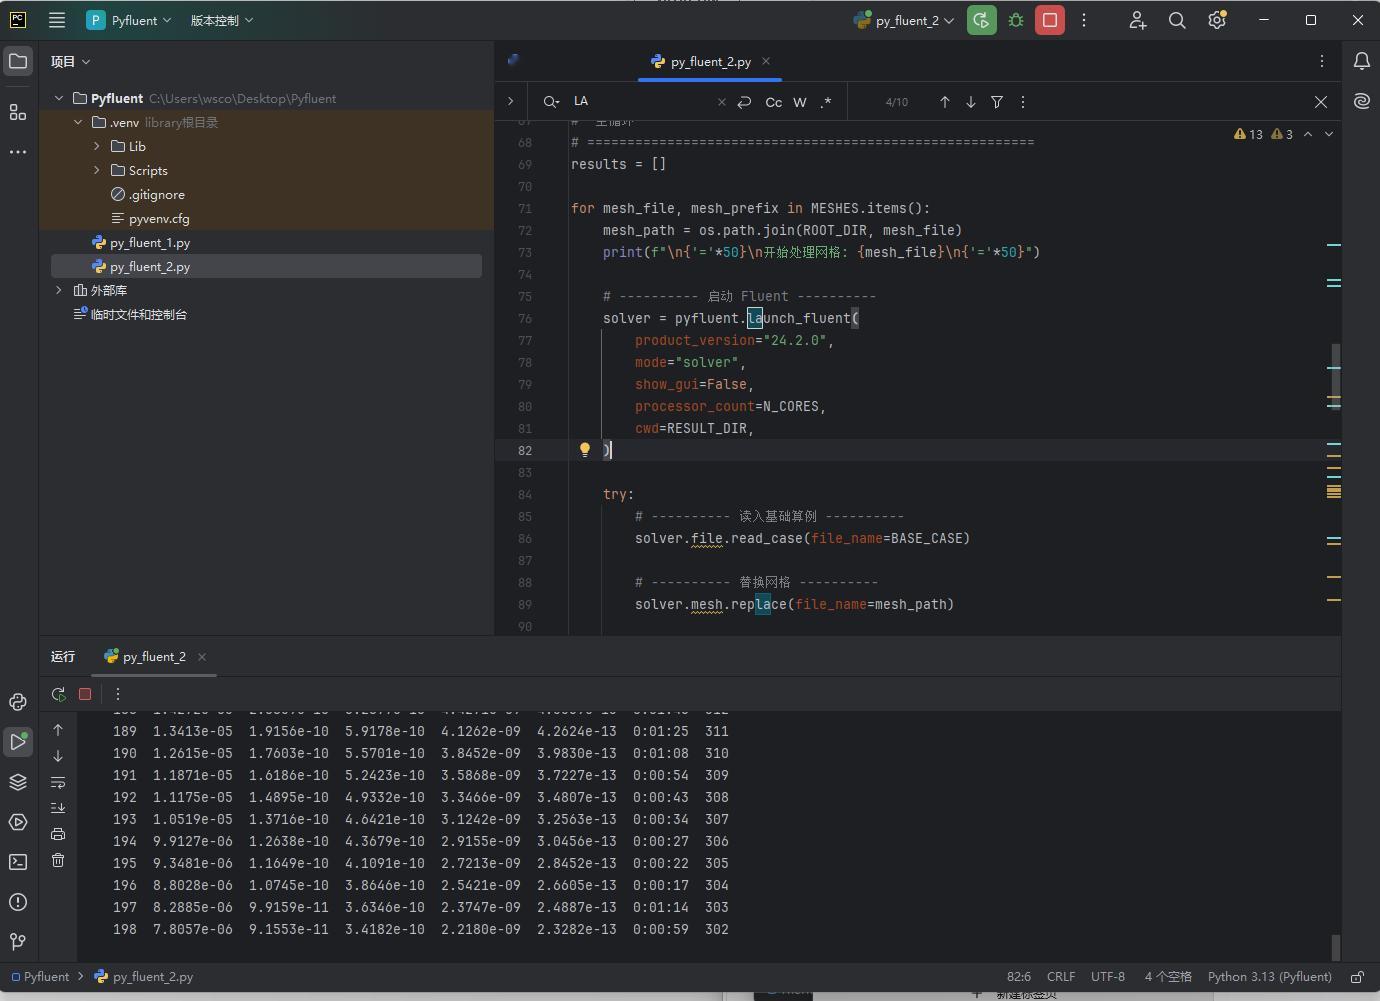The width and height of the screenshot is (1380, 1001).
Task: Click the UTF-8 encoding status bar button
Action: pos(1107,976)
